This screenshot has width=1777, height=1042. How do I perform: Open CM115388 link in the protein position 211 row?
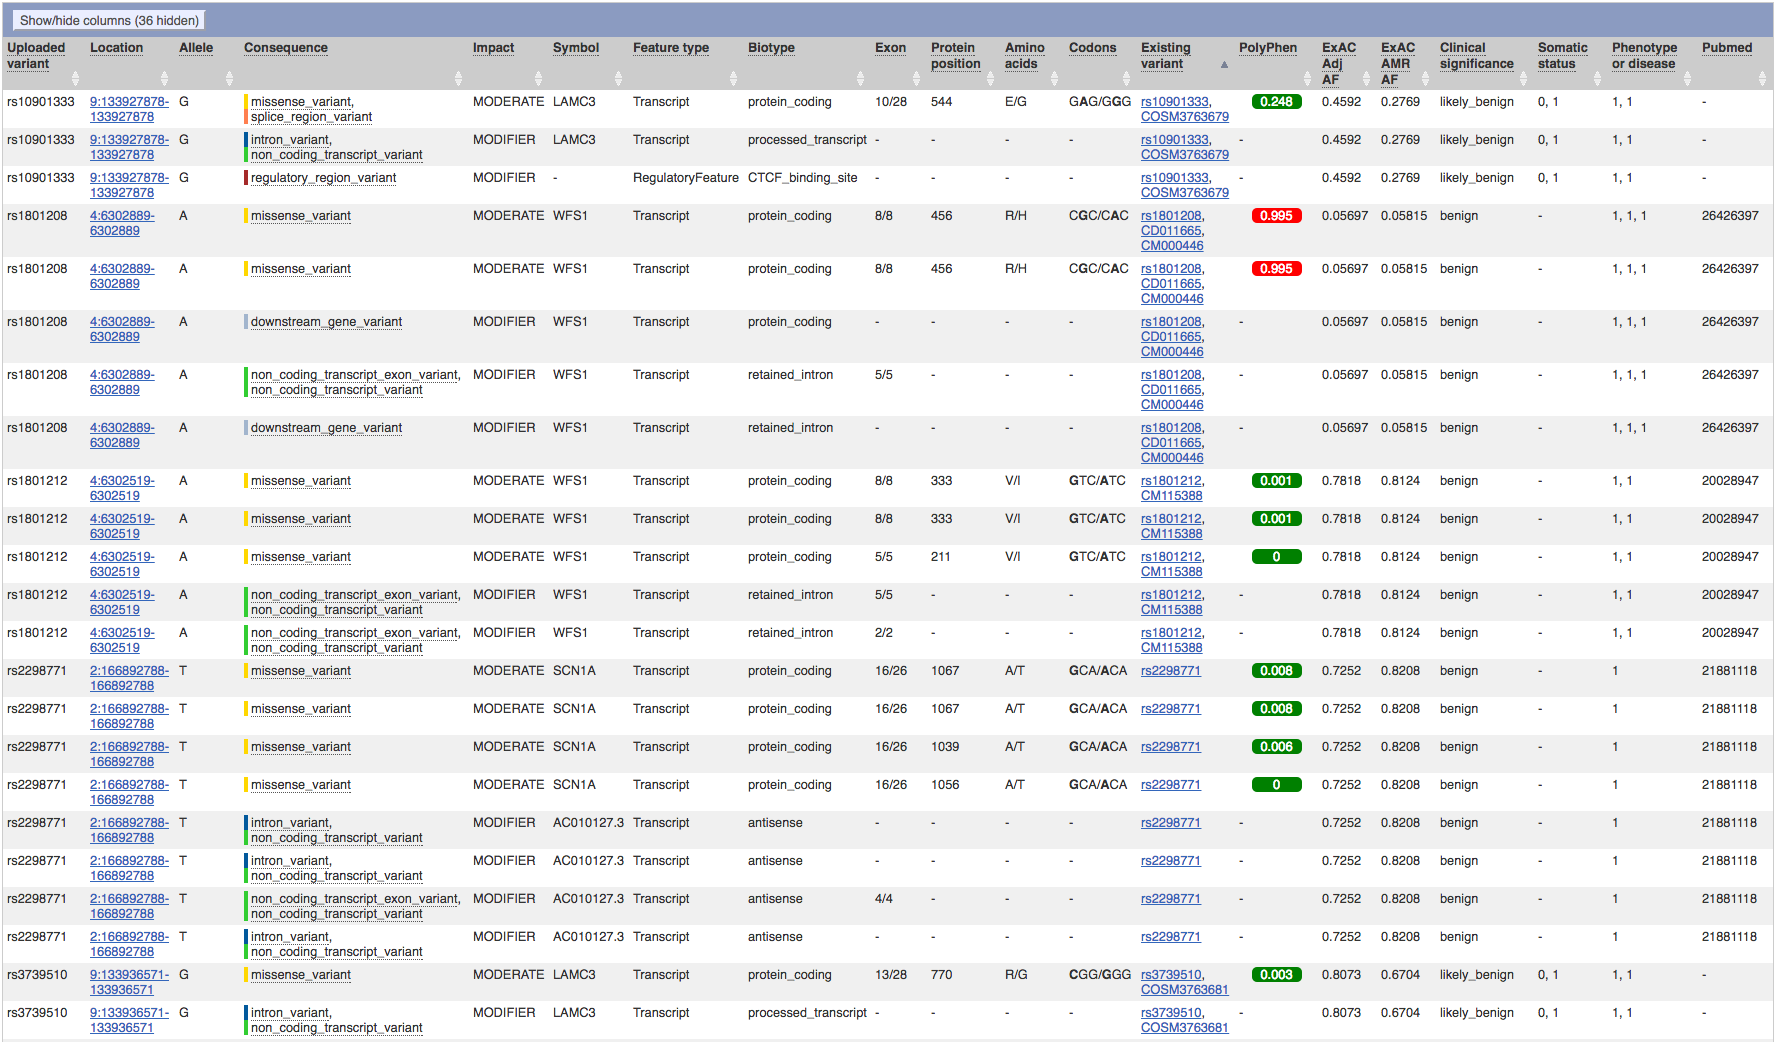1172,572
